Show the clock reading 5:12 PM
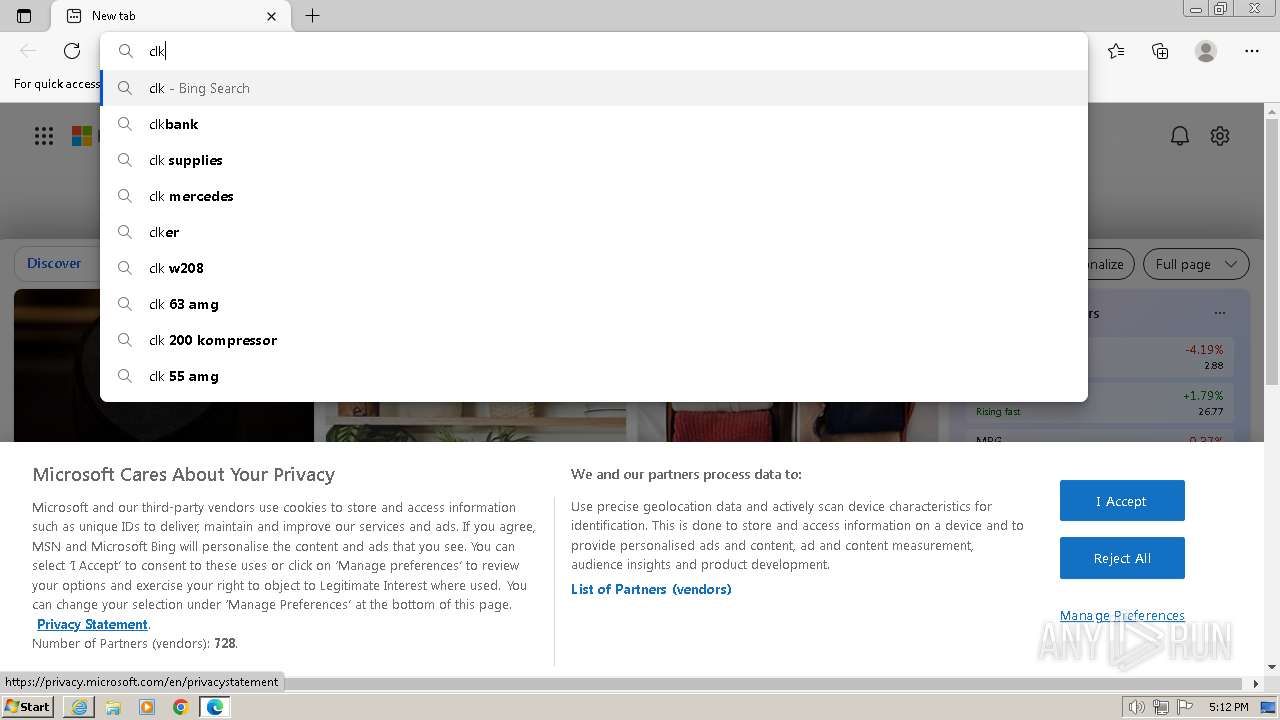Image resolution: width=1280 pixels, height=720 pixels. 1228,707
